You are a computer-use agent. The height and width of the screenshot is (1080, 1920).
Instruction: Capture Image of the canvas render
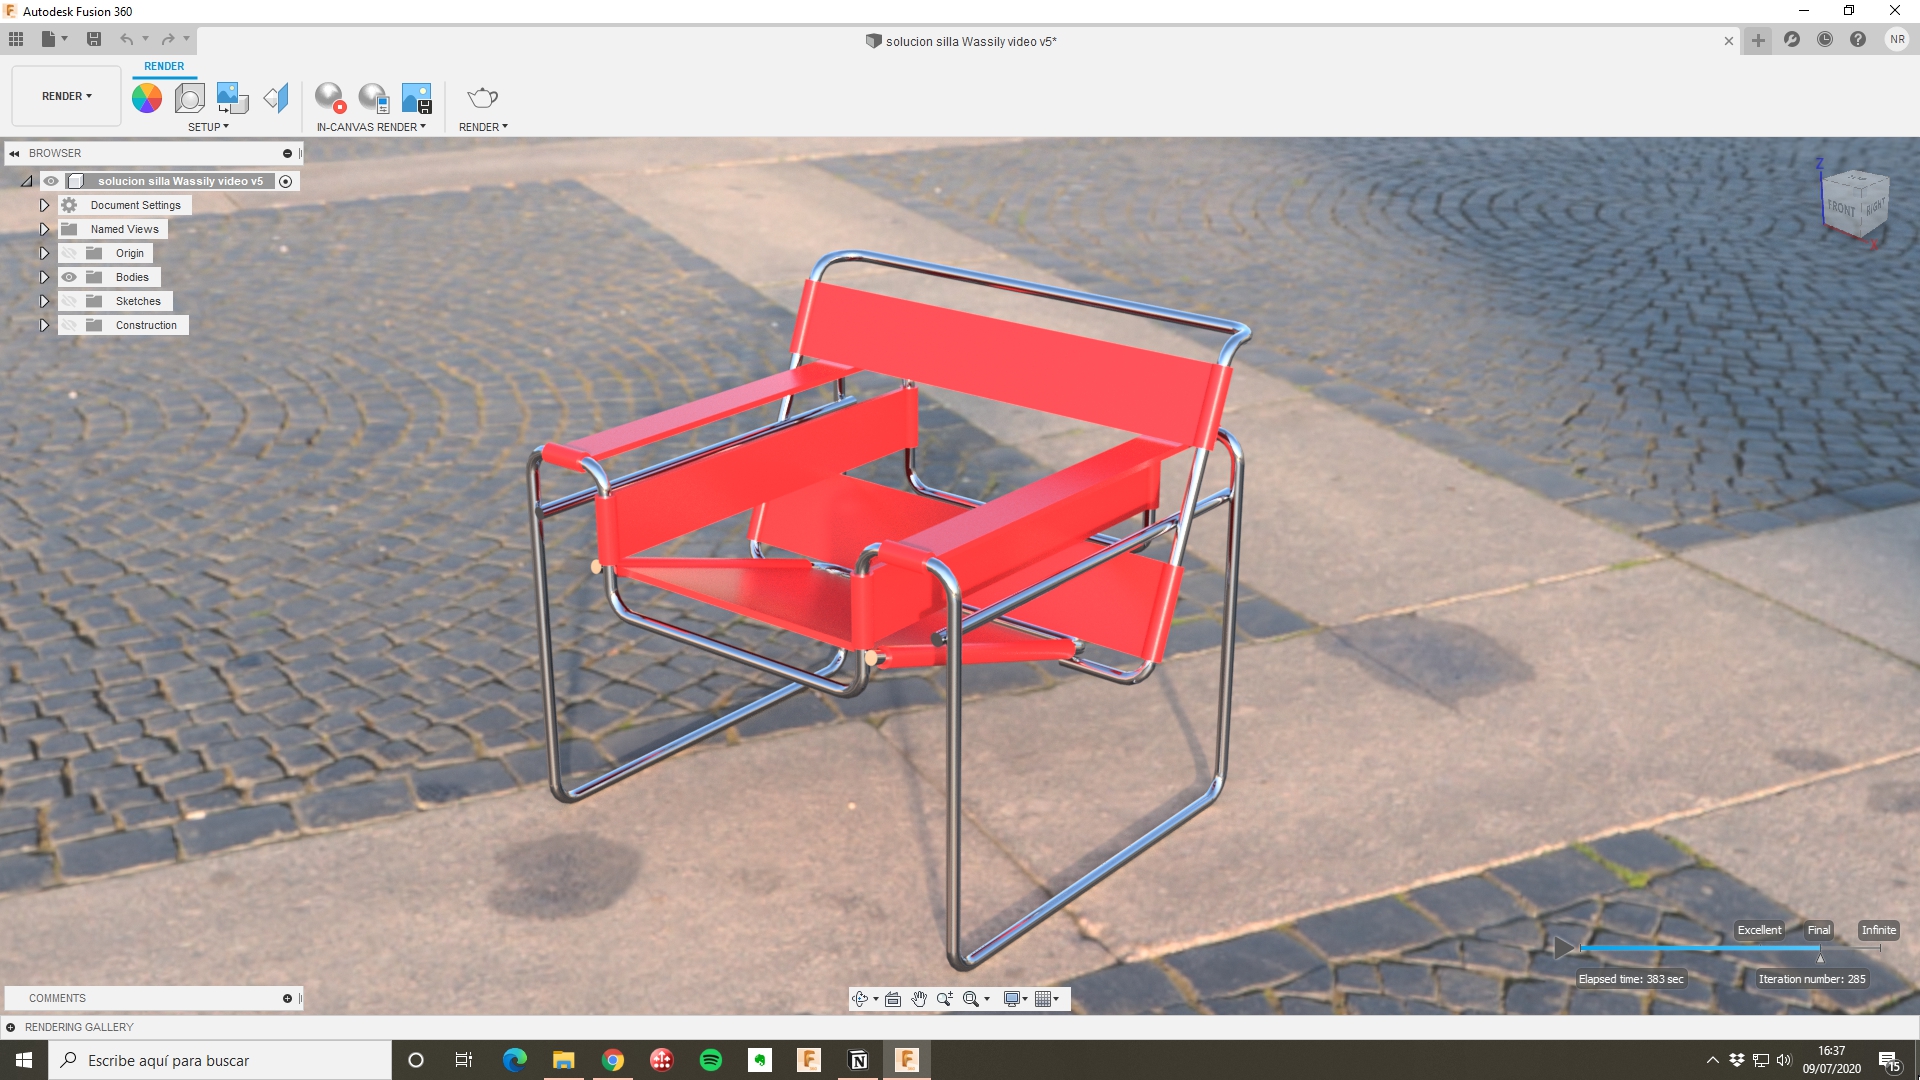point(416,97)
